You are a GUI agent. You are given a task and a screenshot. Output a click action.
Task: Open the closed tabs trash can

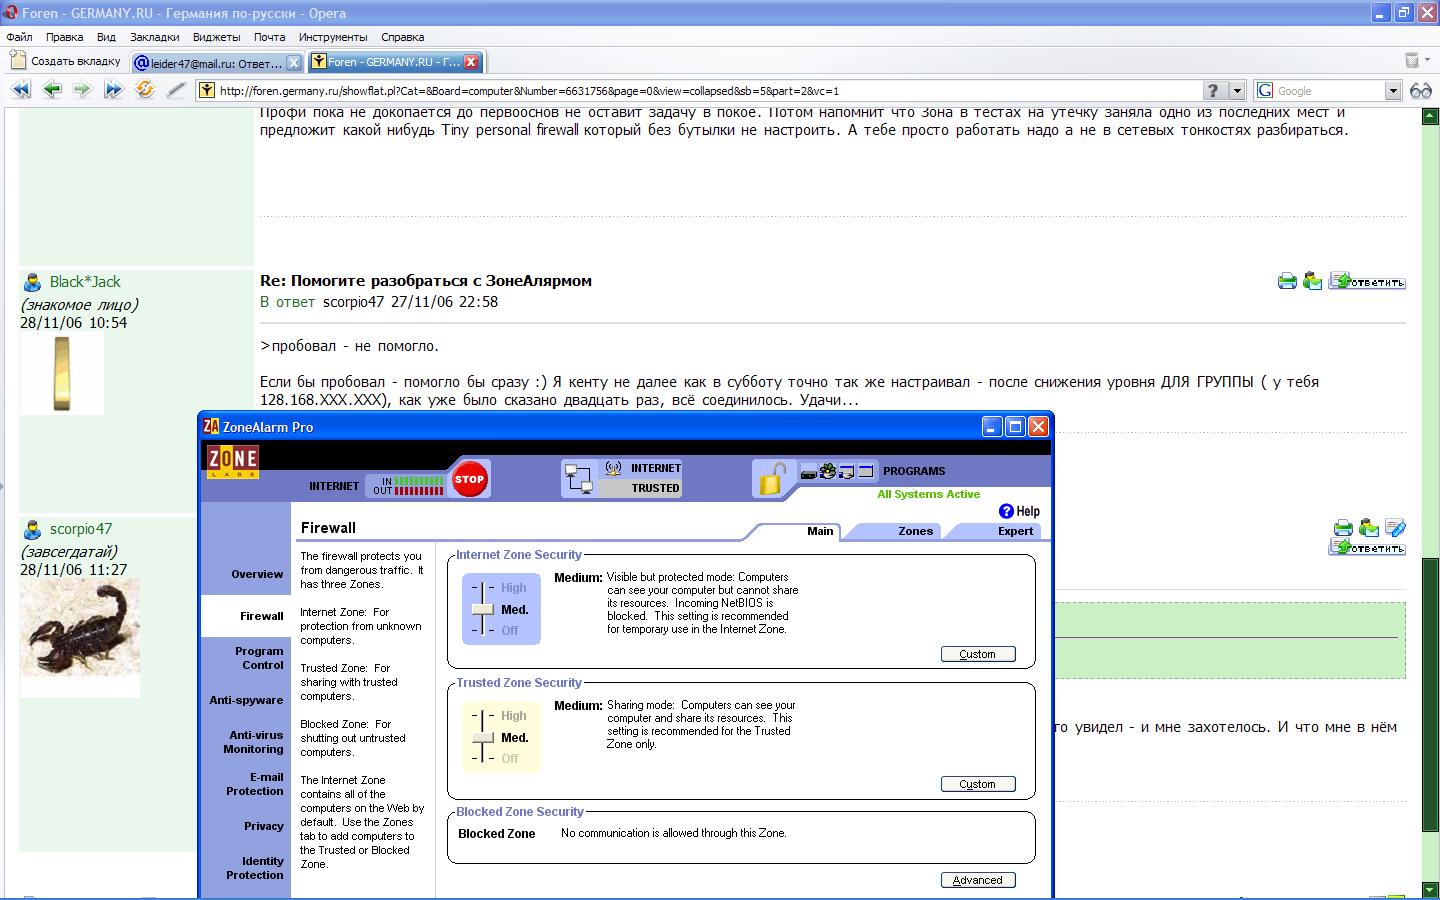1412,61
